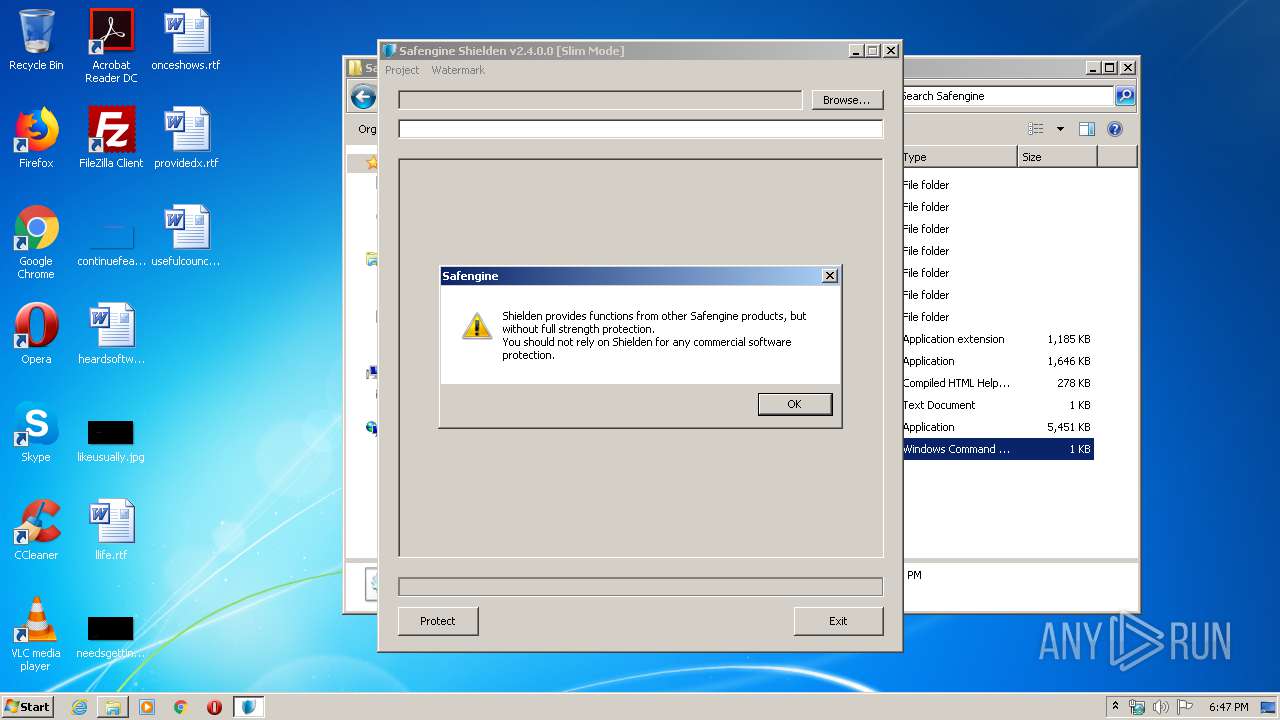Open the Acrobat Reader DC desktop icon
The image size is (1280, 720).
point(111,47)
